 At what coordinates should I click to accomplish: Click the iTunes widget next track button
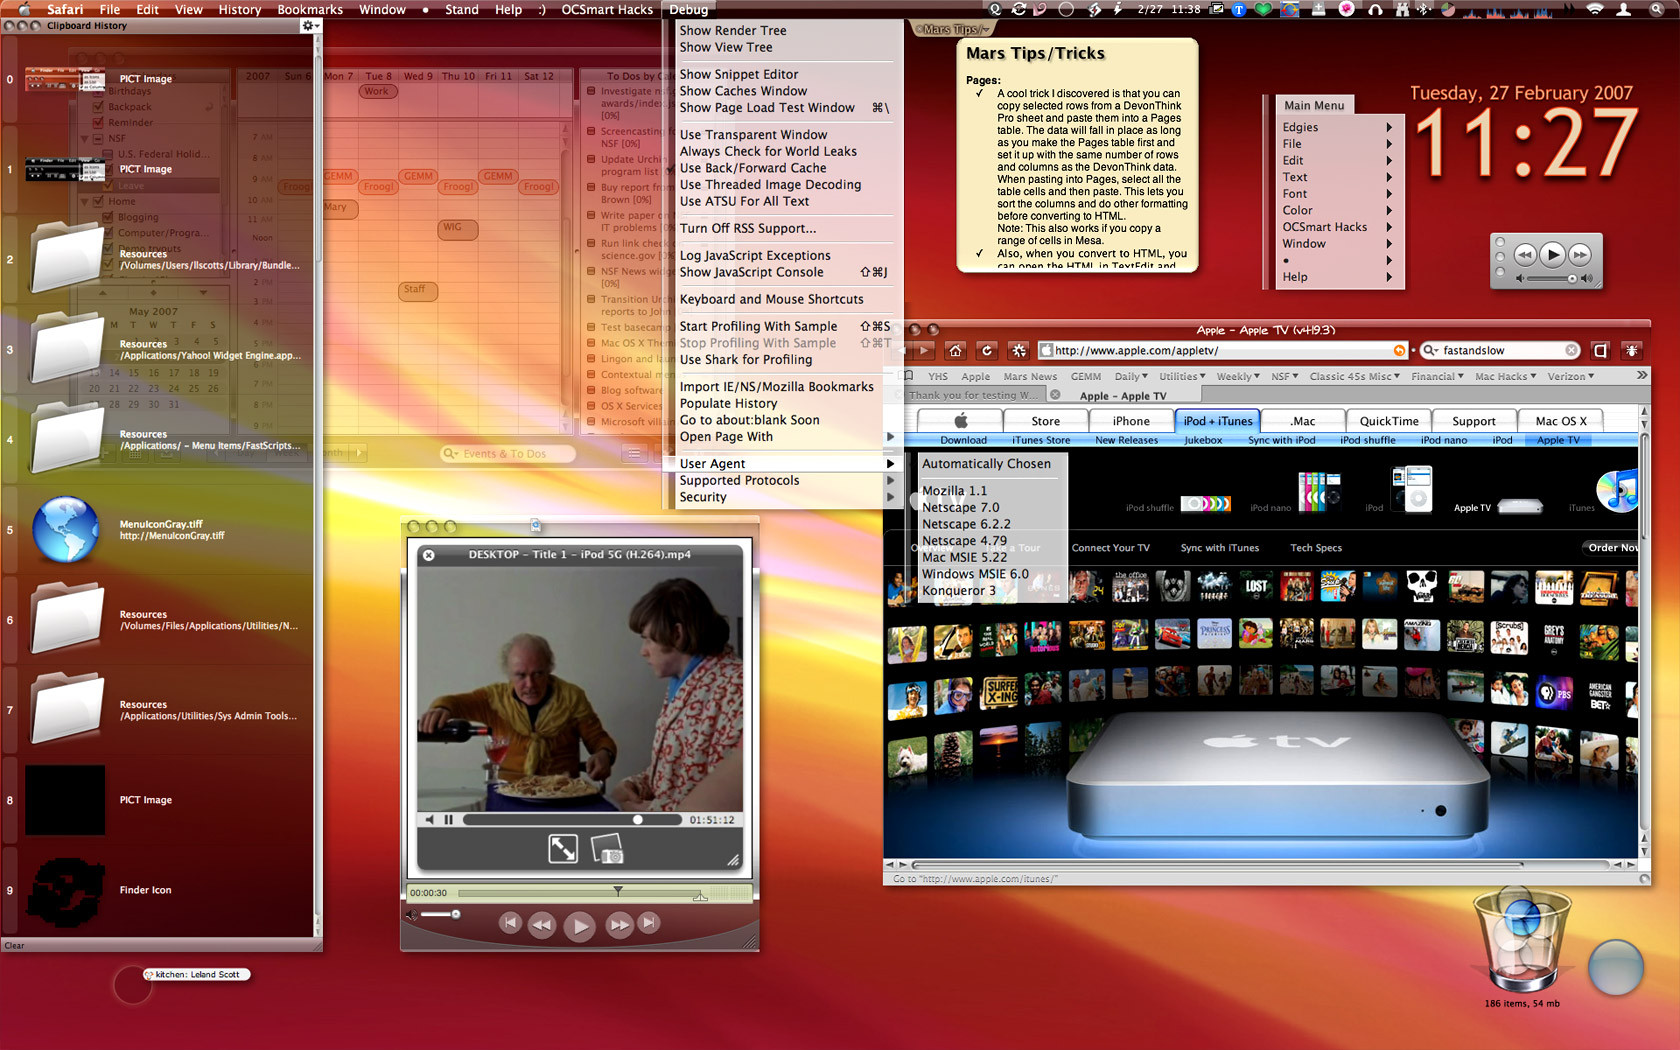(1580, 255)
